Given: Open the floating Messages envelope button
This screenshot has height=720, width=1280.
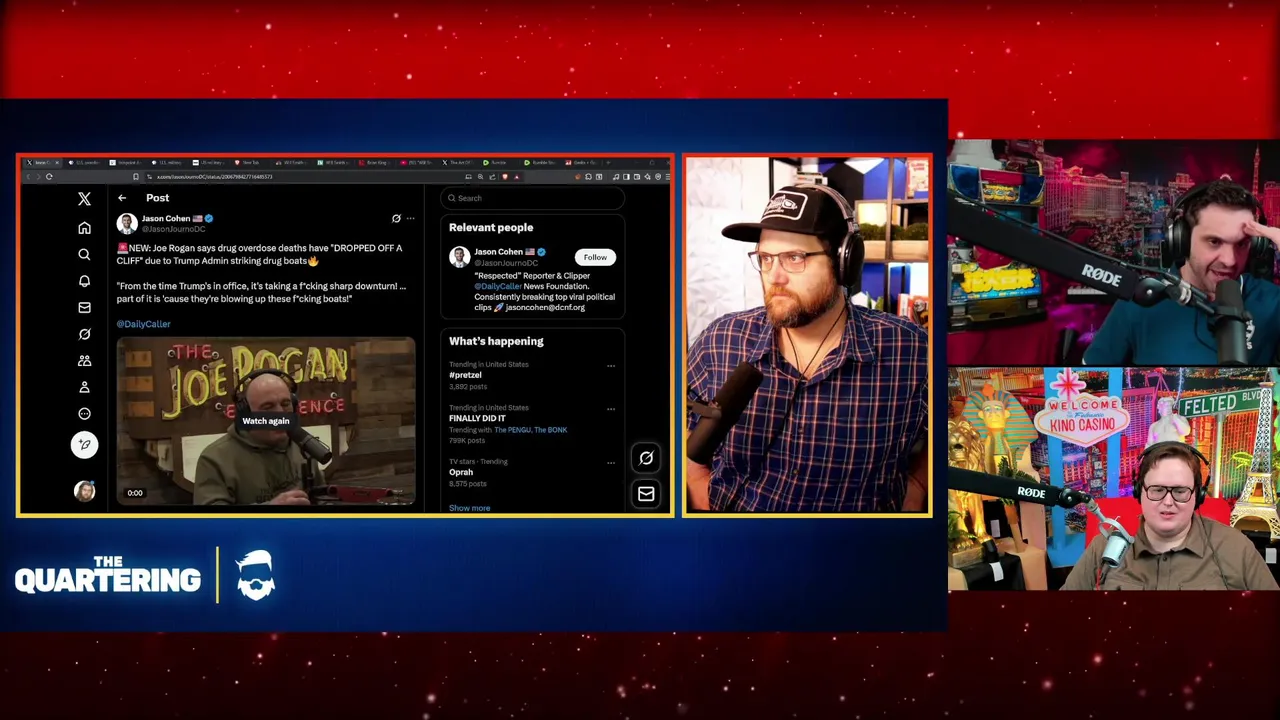Looking at the screenshot, I should click(646, 494).
